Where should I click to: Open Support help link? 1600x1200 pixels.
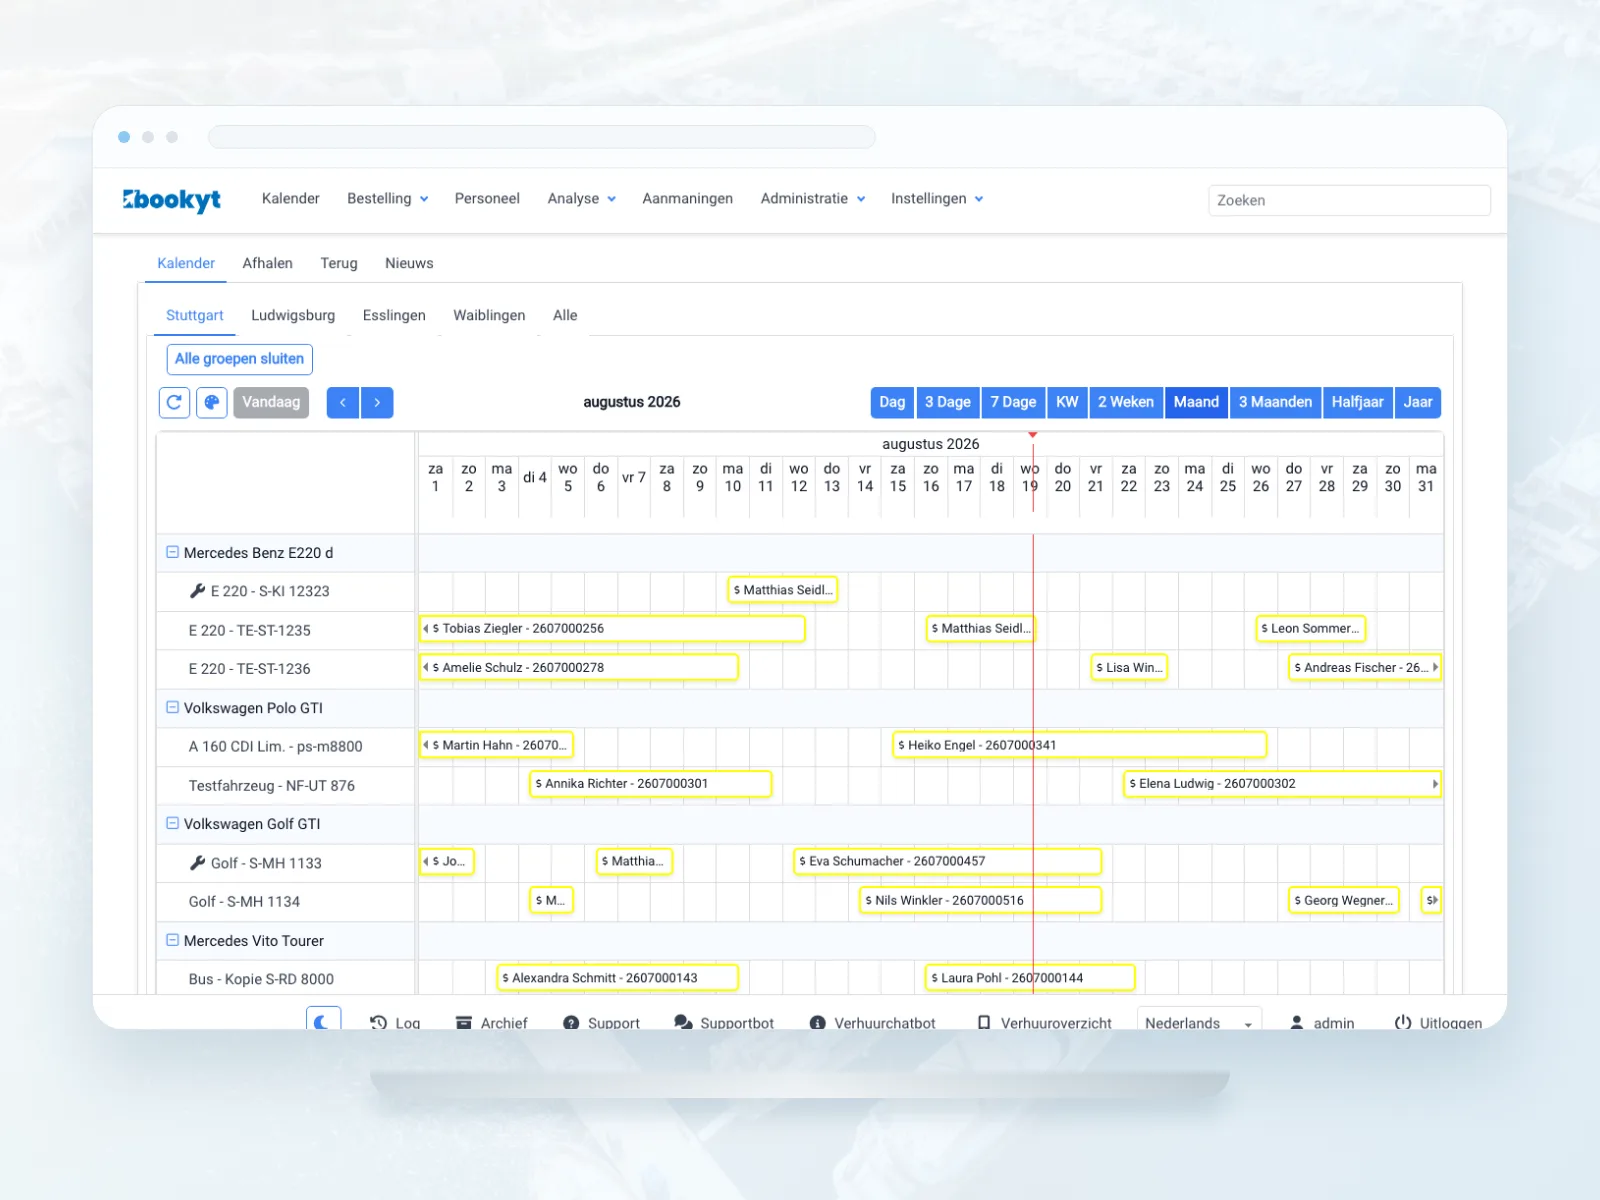601,1023
